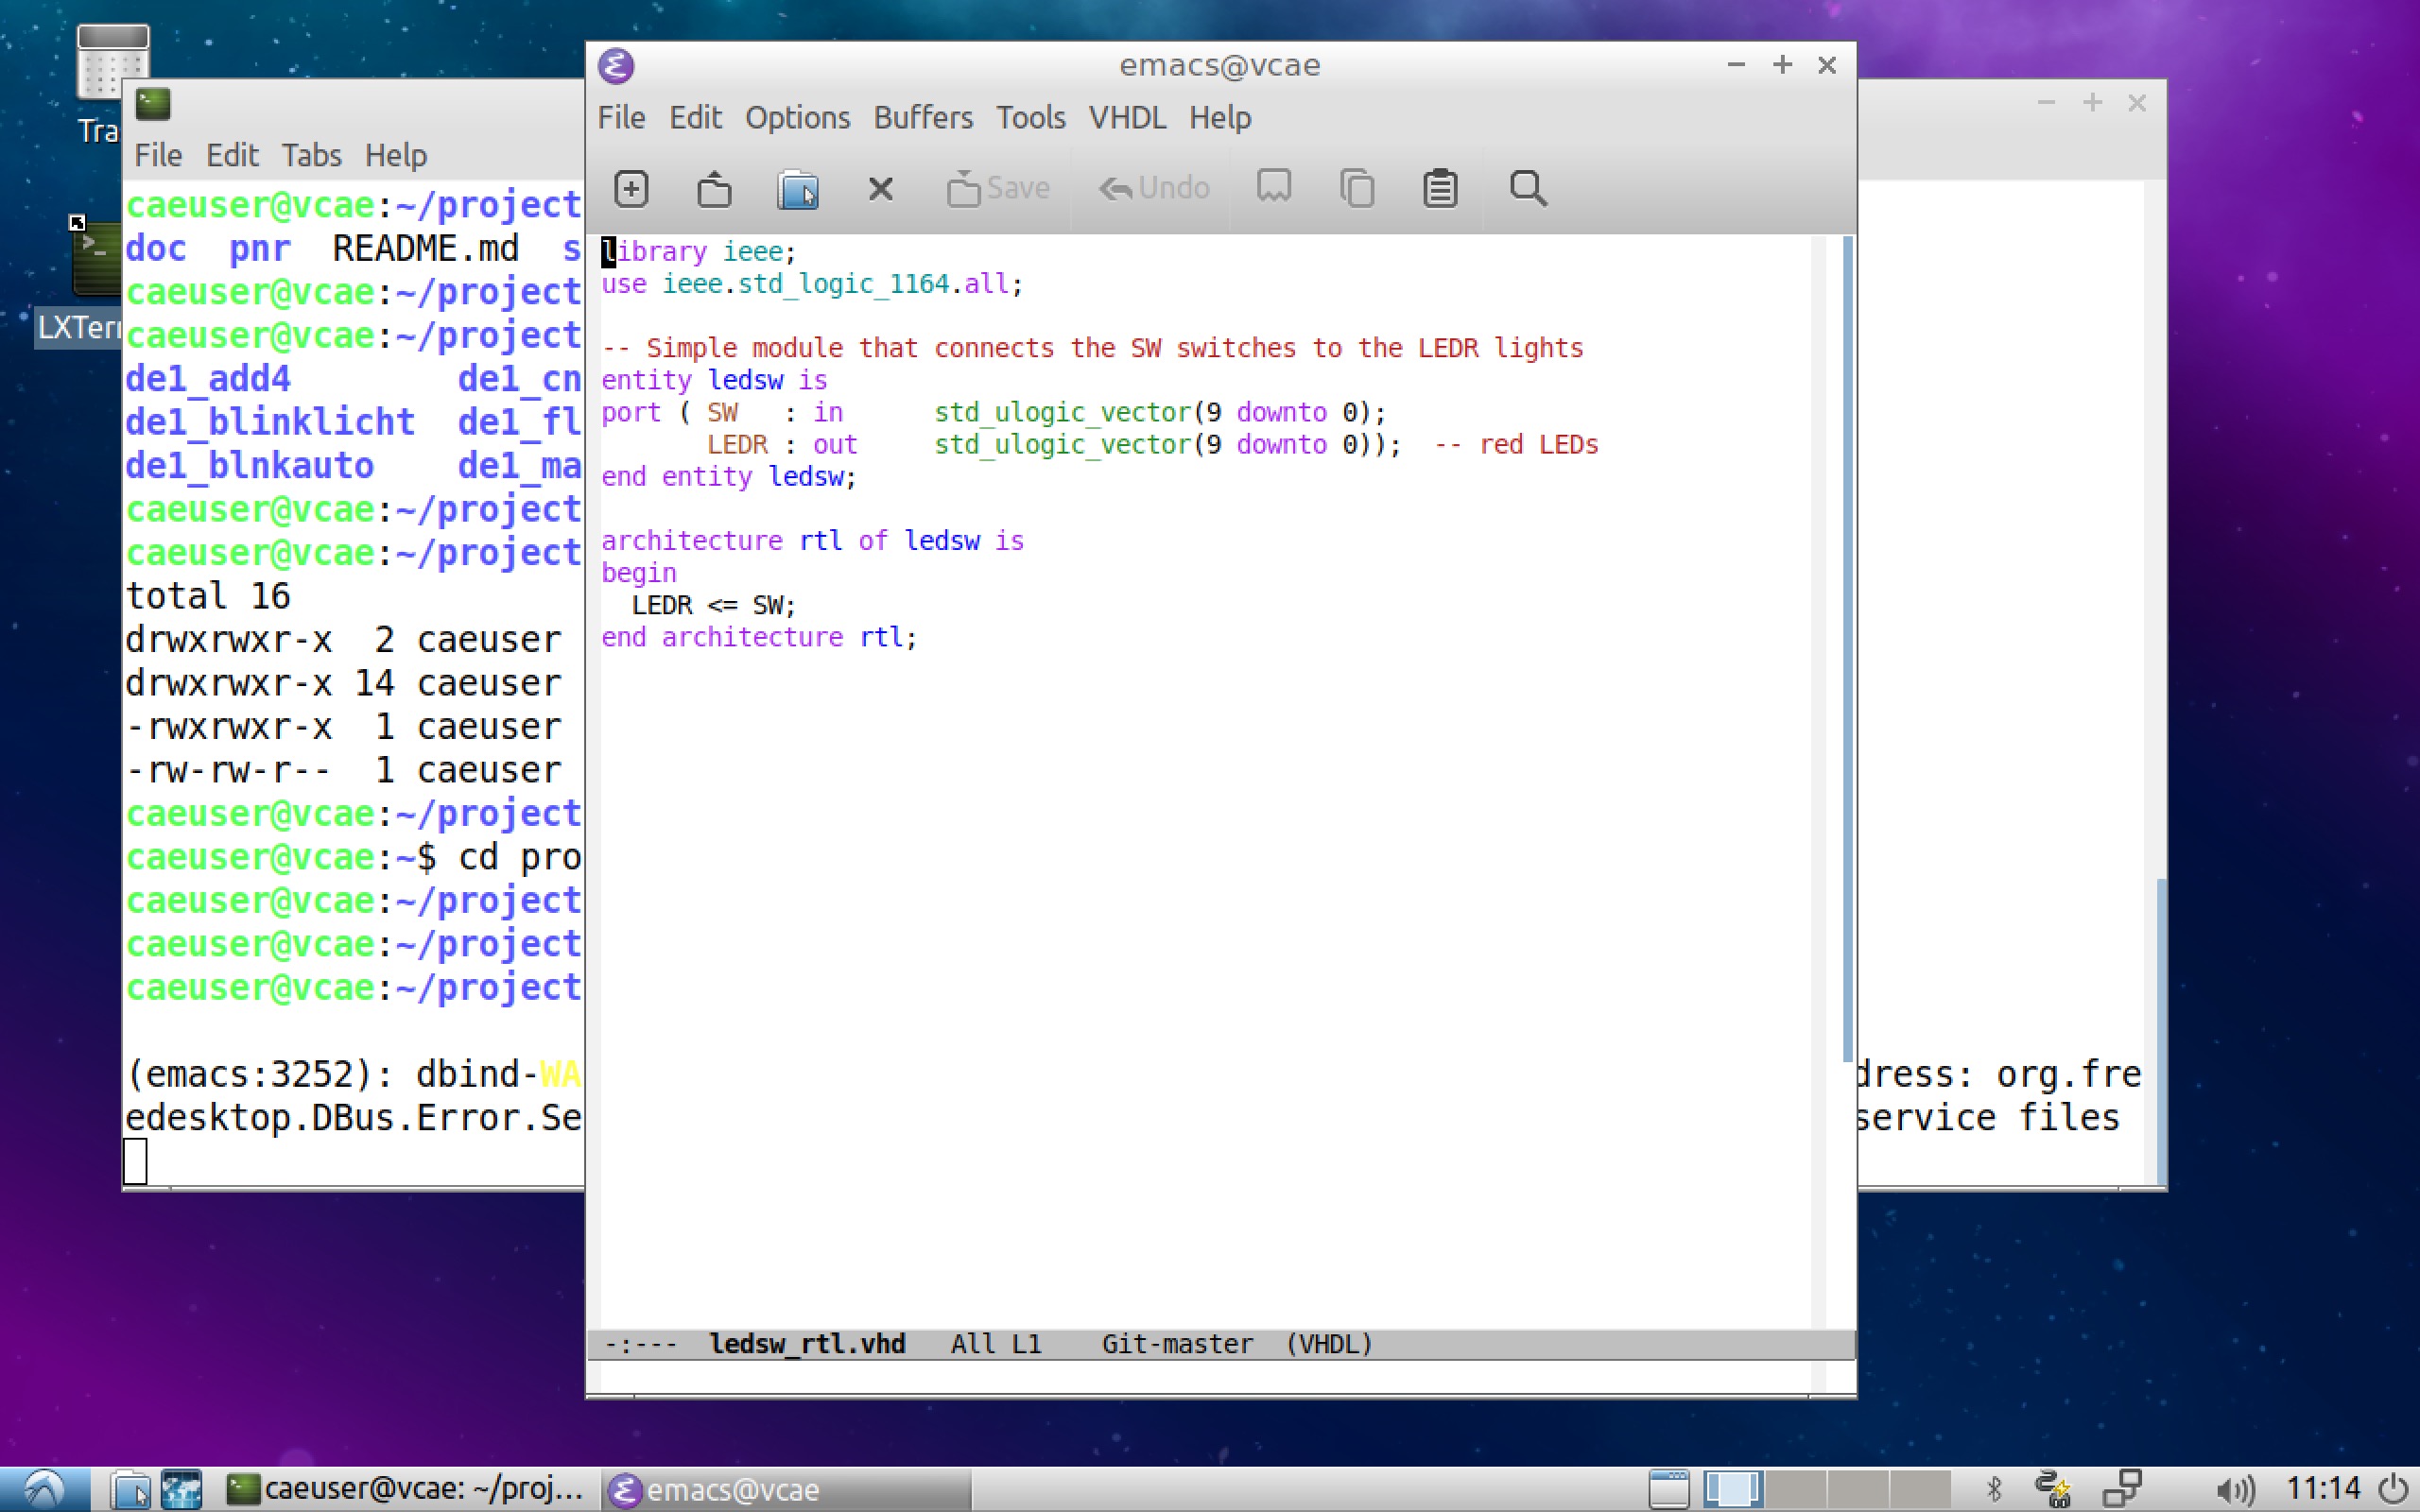Click the Cut toolbar icon

tap(1273, 186)
